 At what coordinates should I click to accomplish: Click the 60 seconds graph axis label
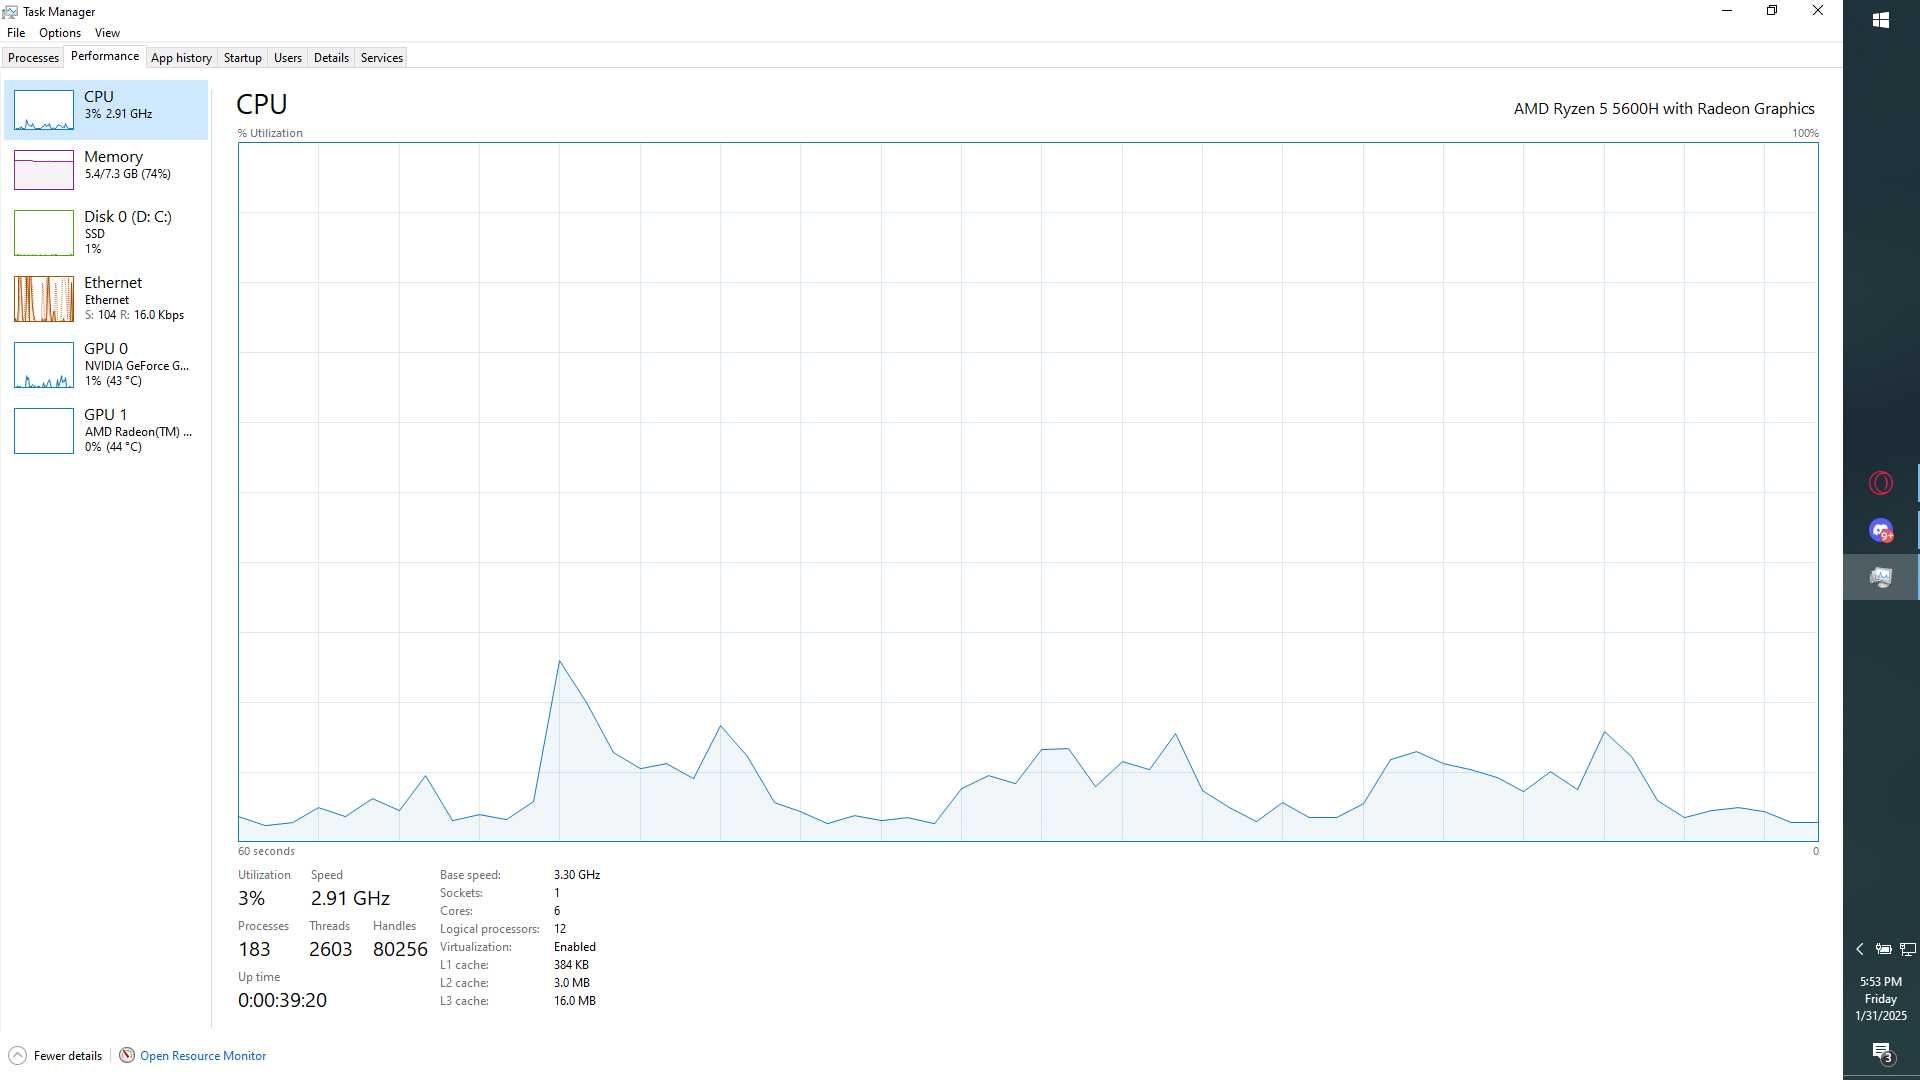coord(266,851)
